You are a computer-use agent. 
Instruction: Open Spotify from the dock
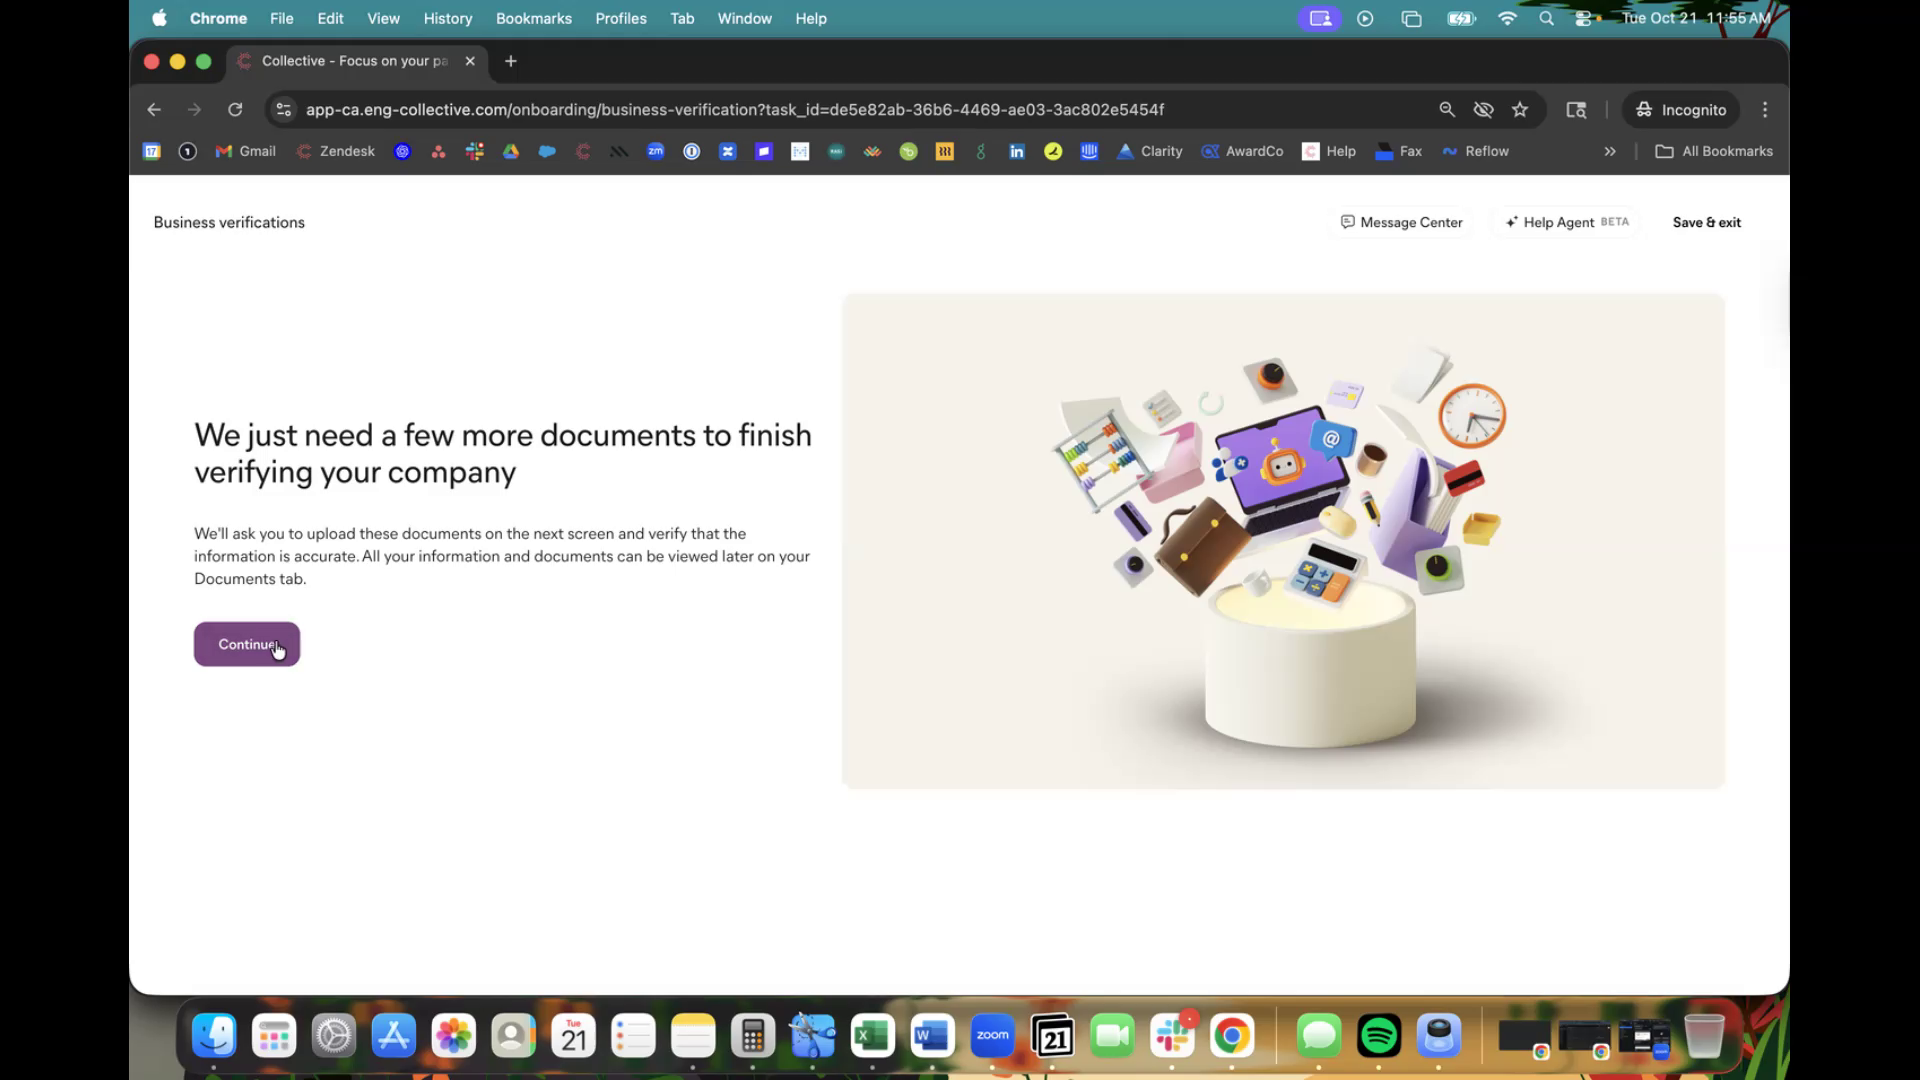(x=1379, y=1036)
